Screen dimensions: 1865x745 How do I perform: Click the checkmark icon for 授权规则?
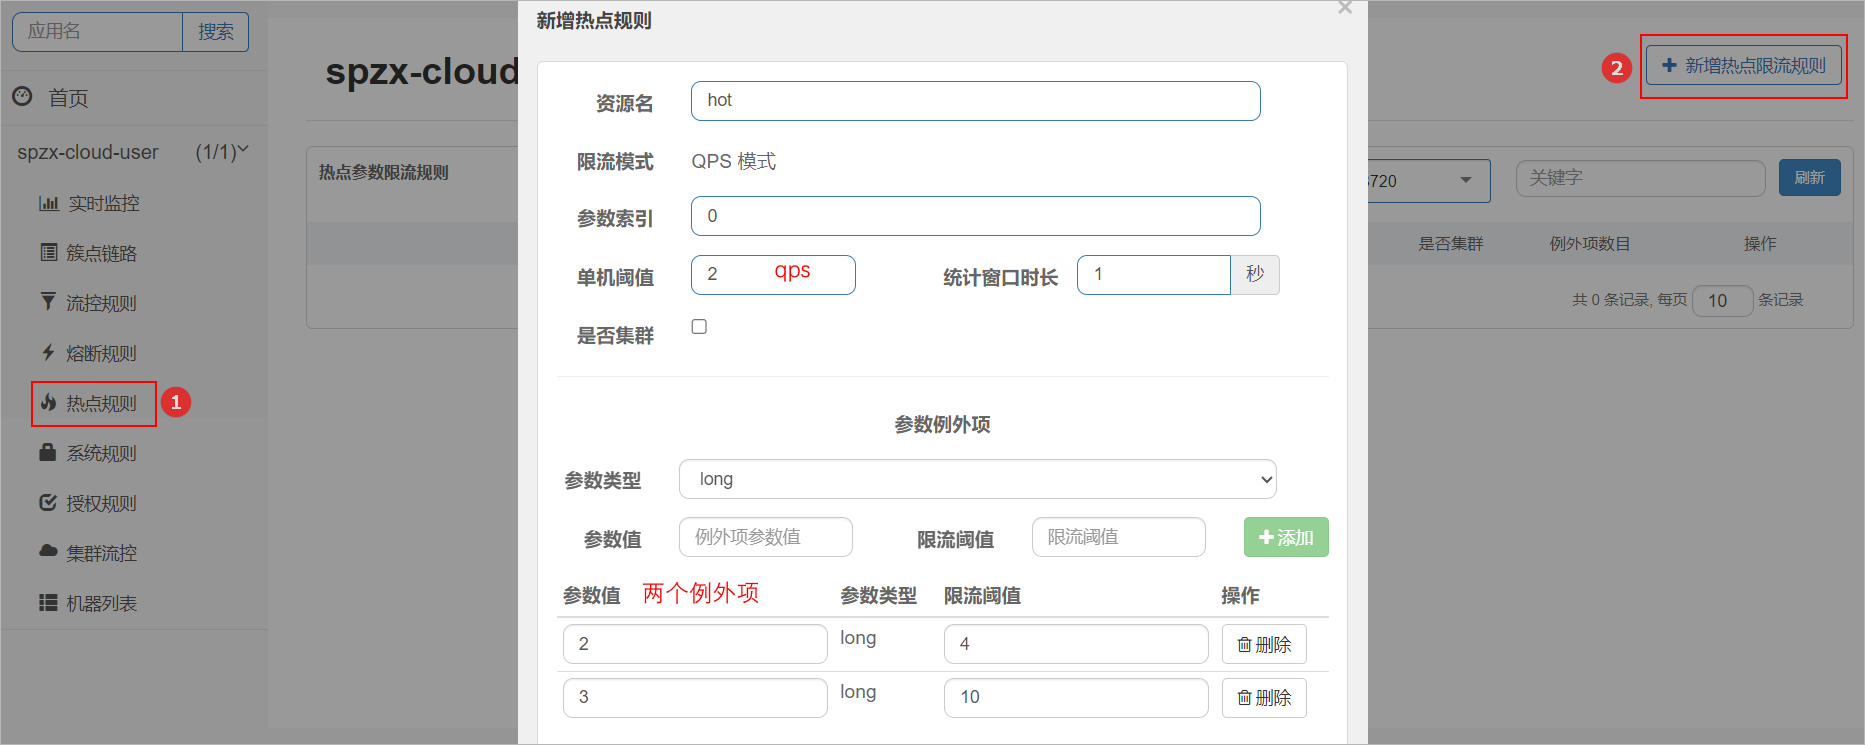pyautogui.click(x=48, y=502)
